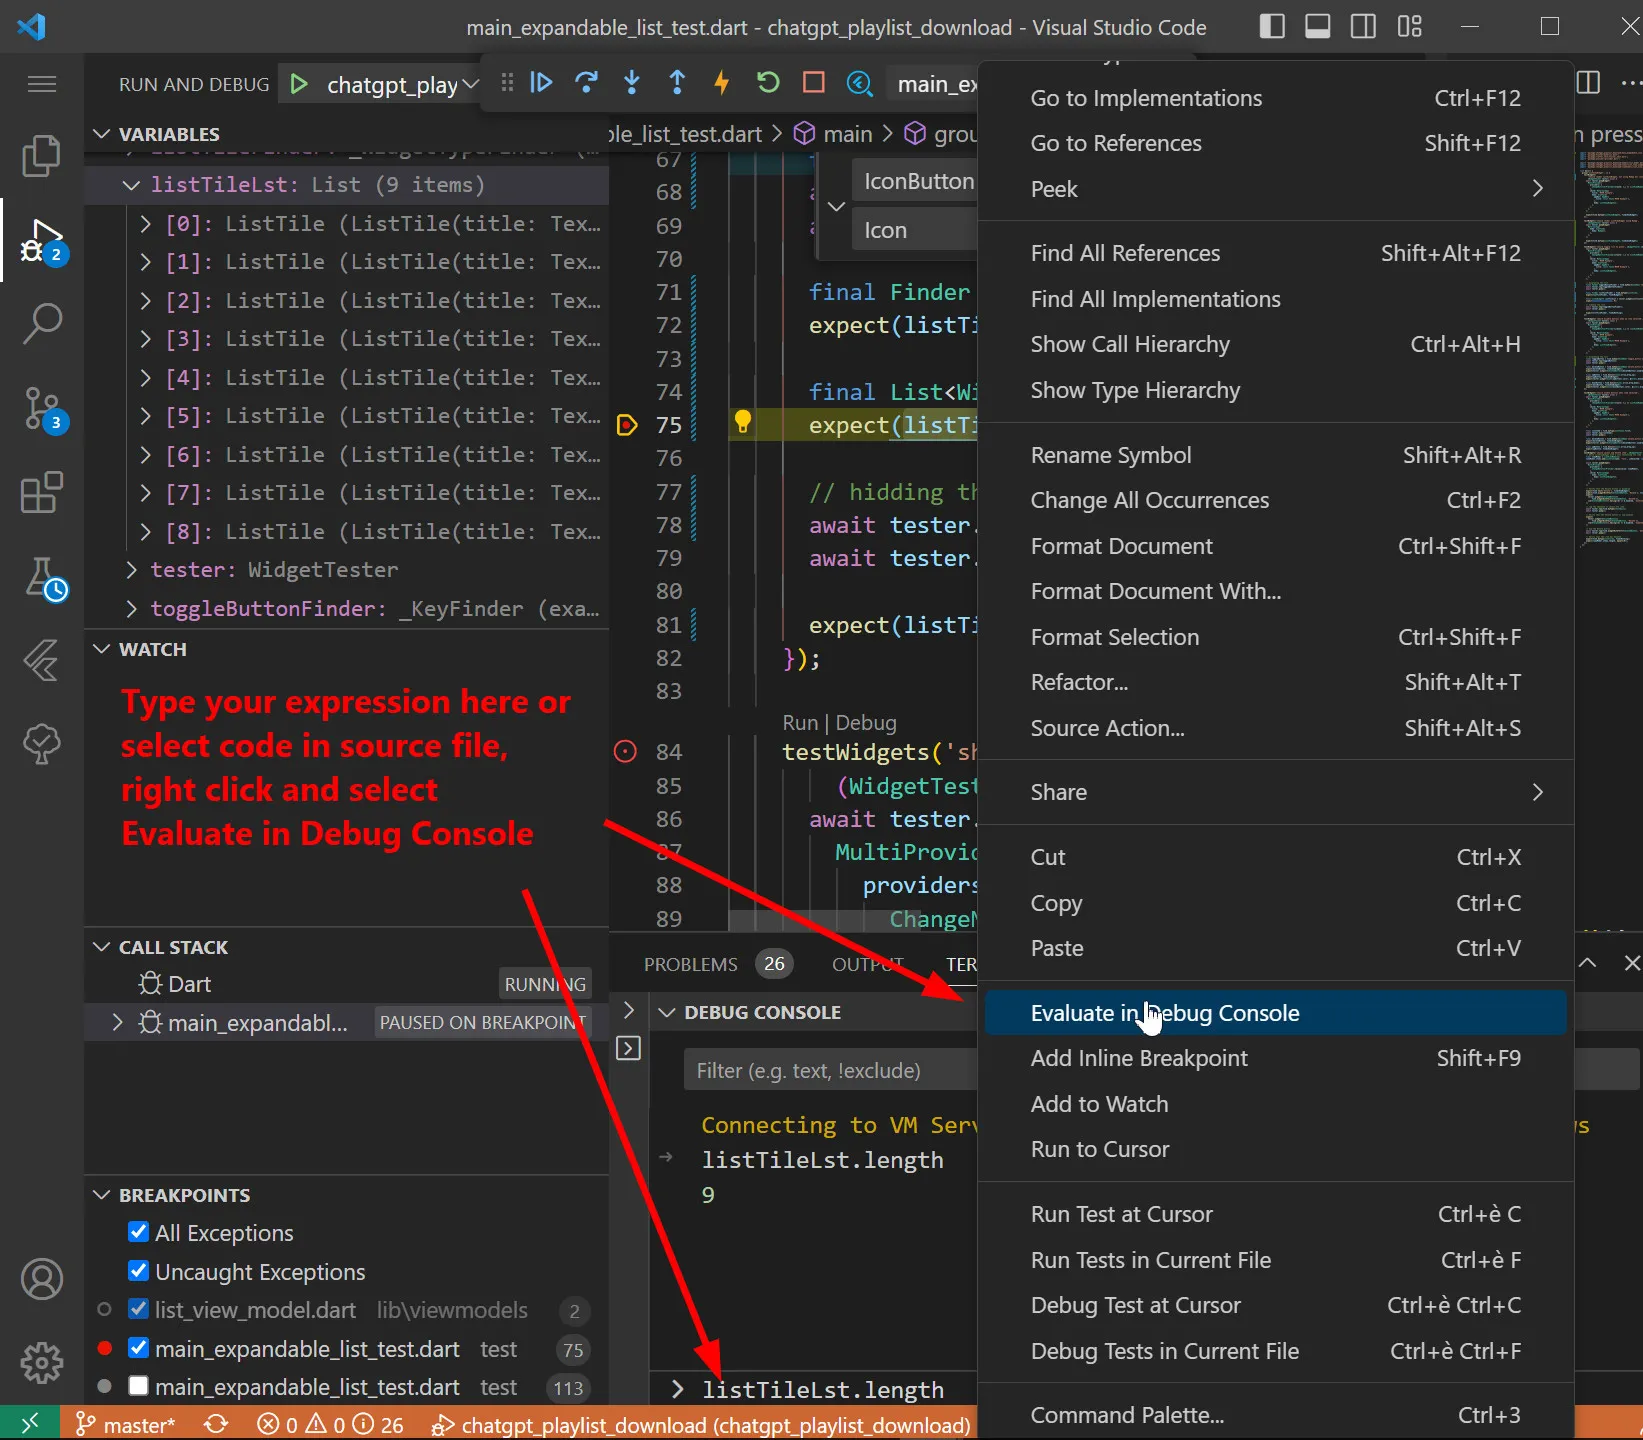Viewport: 1643px width, 1440px height.
Task: Collapse the DEBUG CONSOLE section header
Action: tap(667, 1012)
